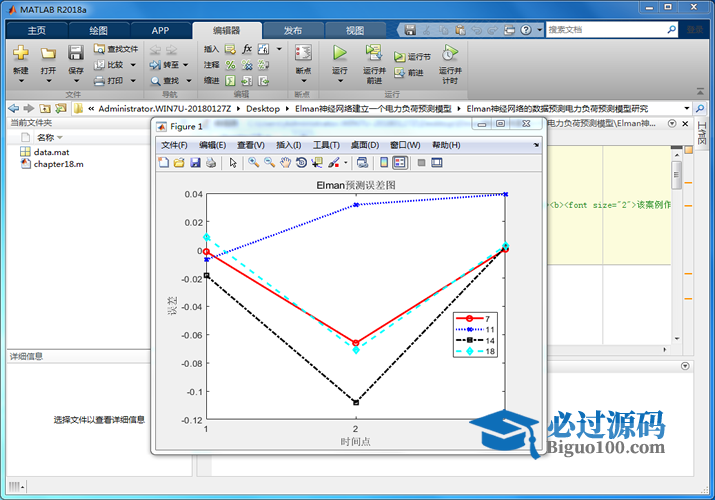Click the Open (打开) folder icon

pos(48,53)
